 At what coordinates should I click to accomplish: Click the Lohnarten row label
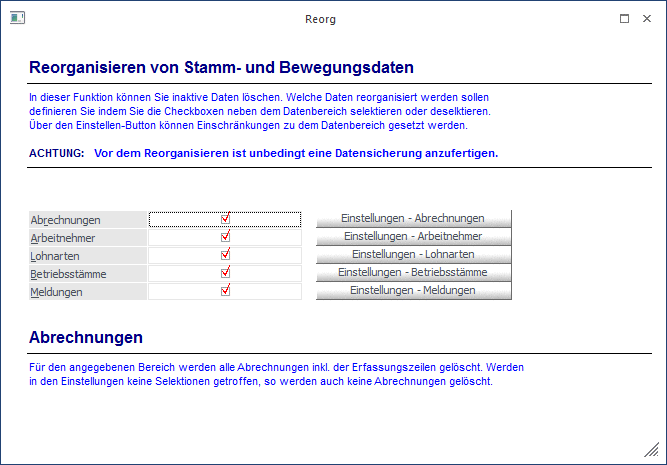point(55,256)
